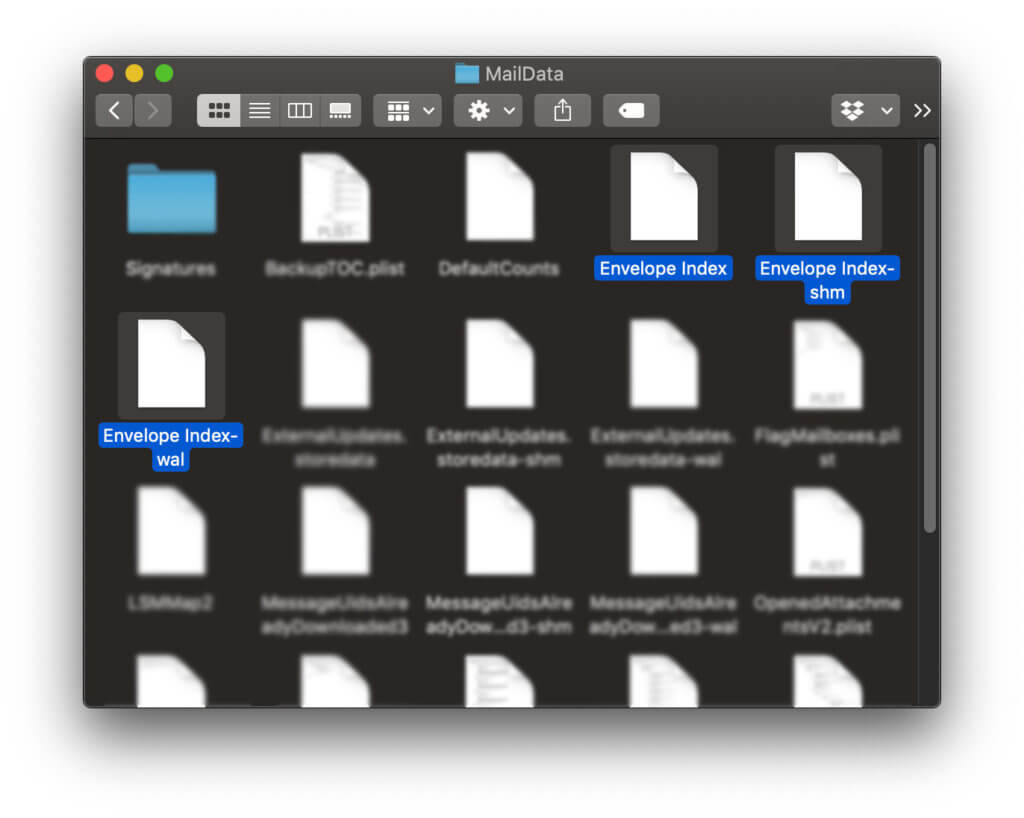Select the ExternalUpdates.storedata-shm file icon
Viewport: 1024px width, 818px height.
500,364
